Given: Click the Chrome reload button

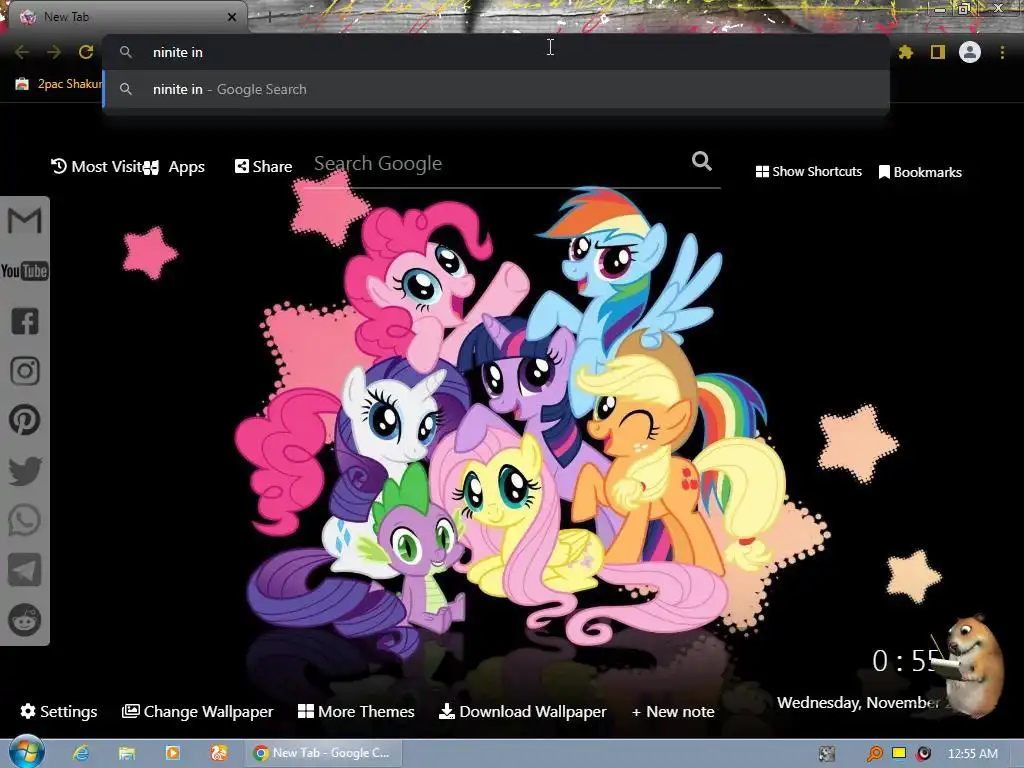Looking at the screenshot, I should click(86, 52).
